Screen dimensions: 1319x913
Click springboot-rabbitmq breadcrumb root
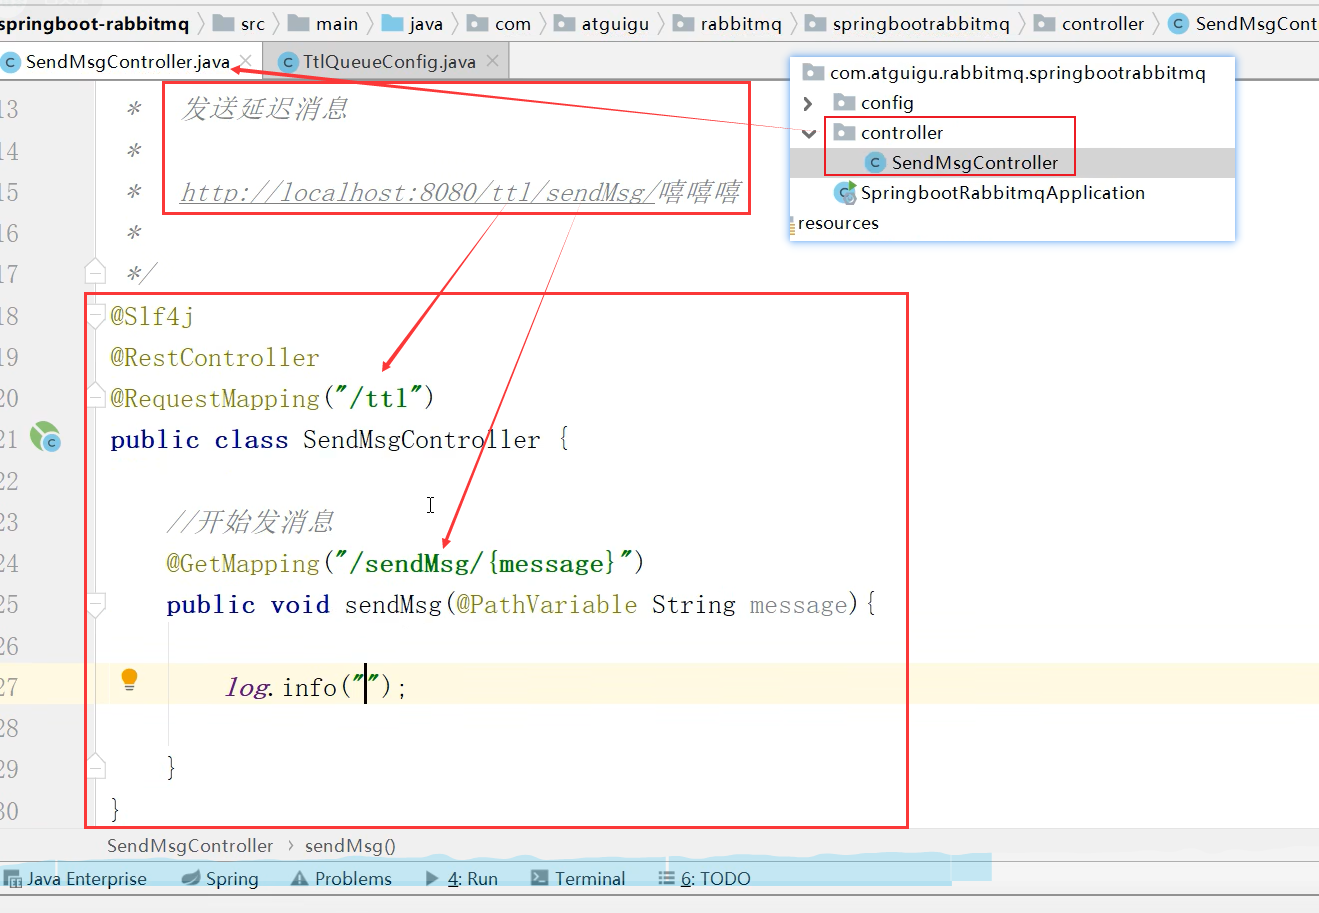coord(94,23)
